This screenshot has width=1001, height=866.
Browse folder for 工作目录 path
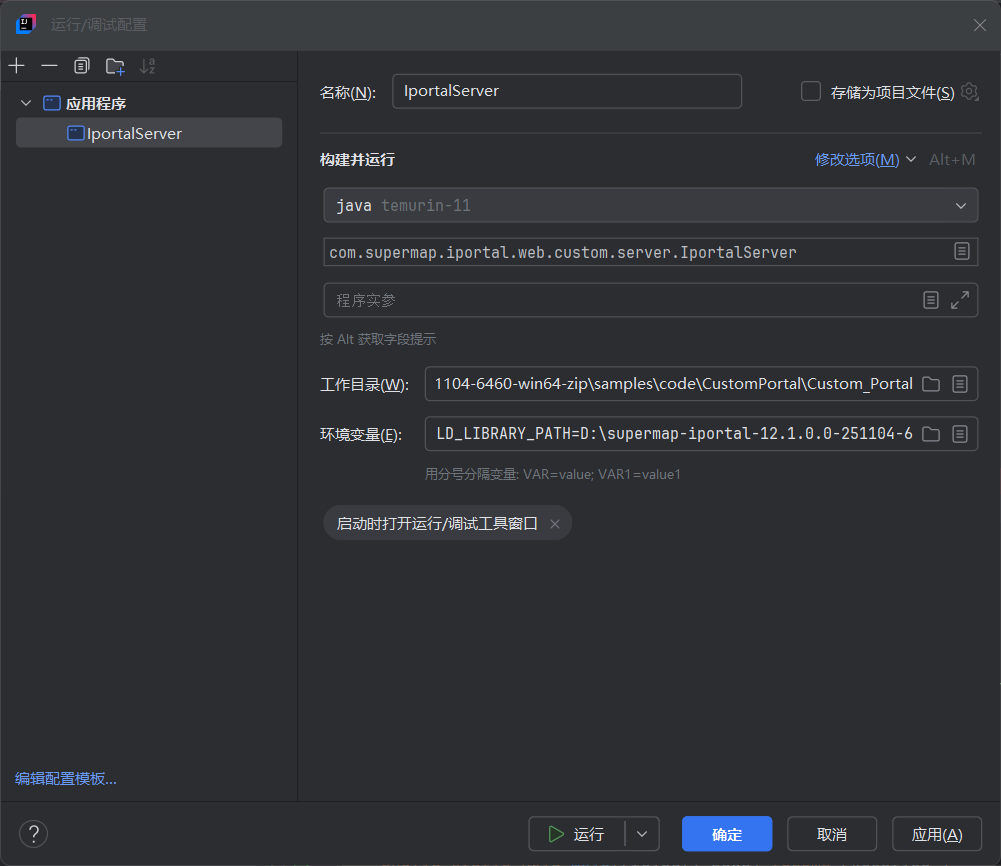click(x=930, y=384)
